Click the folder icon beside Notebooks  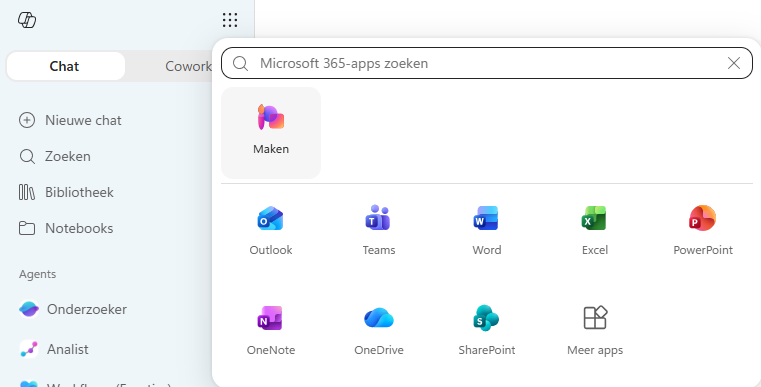pos(27,228)
